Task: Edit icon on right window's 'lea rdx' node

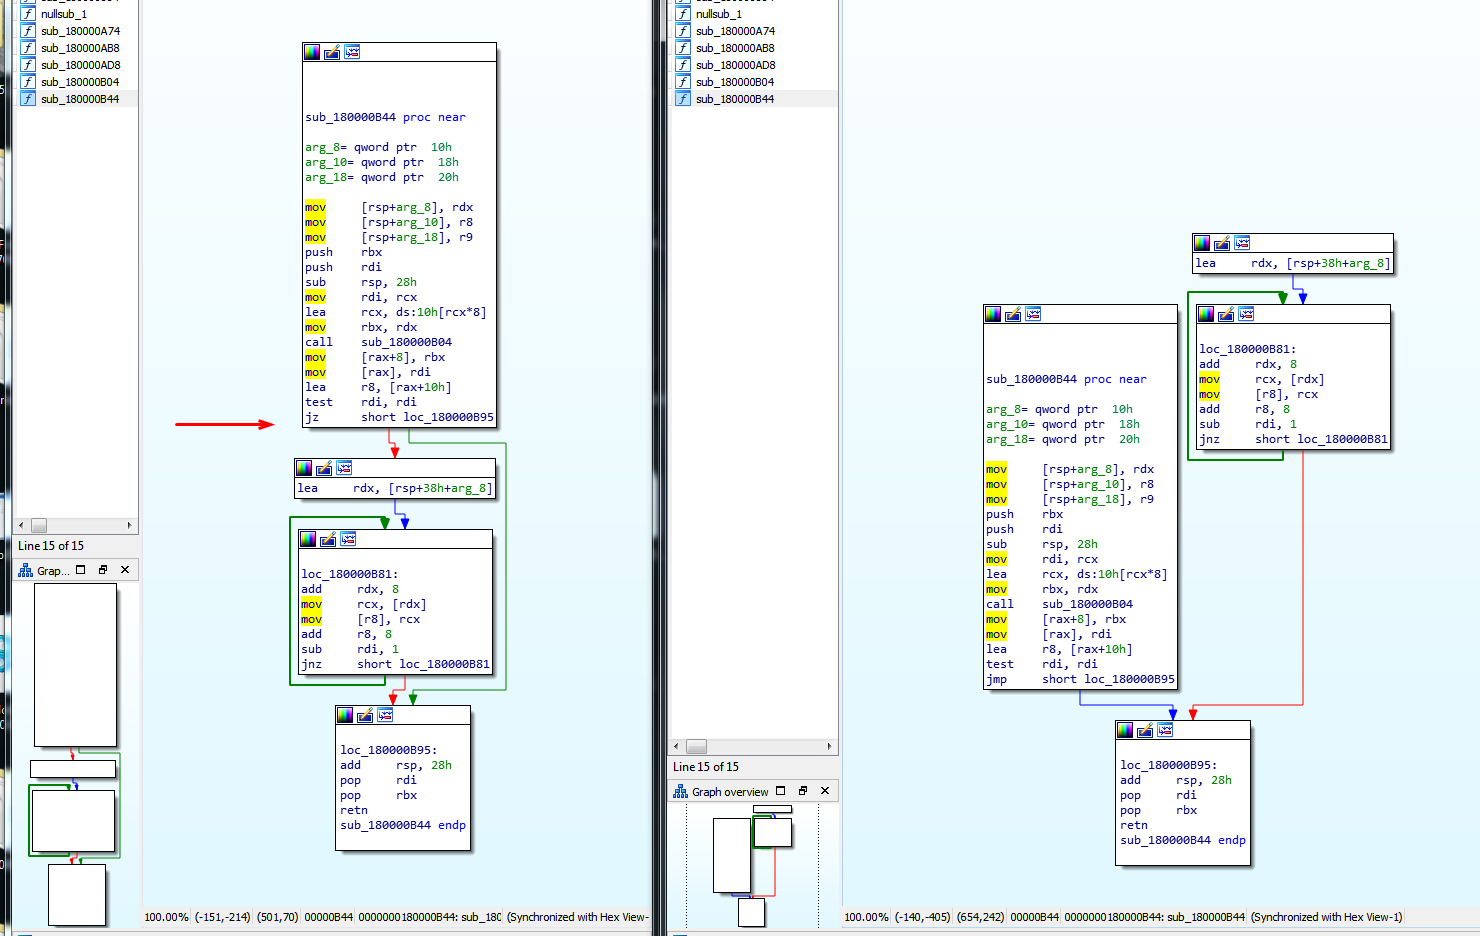Action: [x=1222, y=243]
